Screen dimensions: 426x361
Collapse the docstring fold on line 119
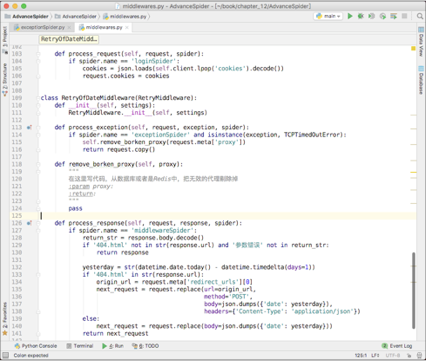[x=38, y=172]
